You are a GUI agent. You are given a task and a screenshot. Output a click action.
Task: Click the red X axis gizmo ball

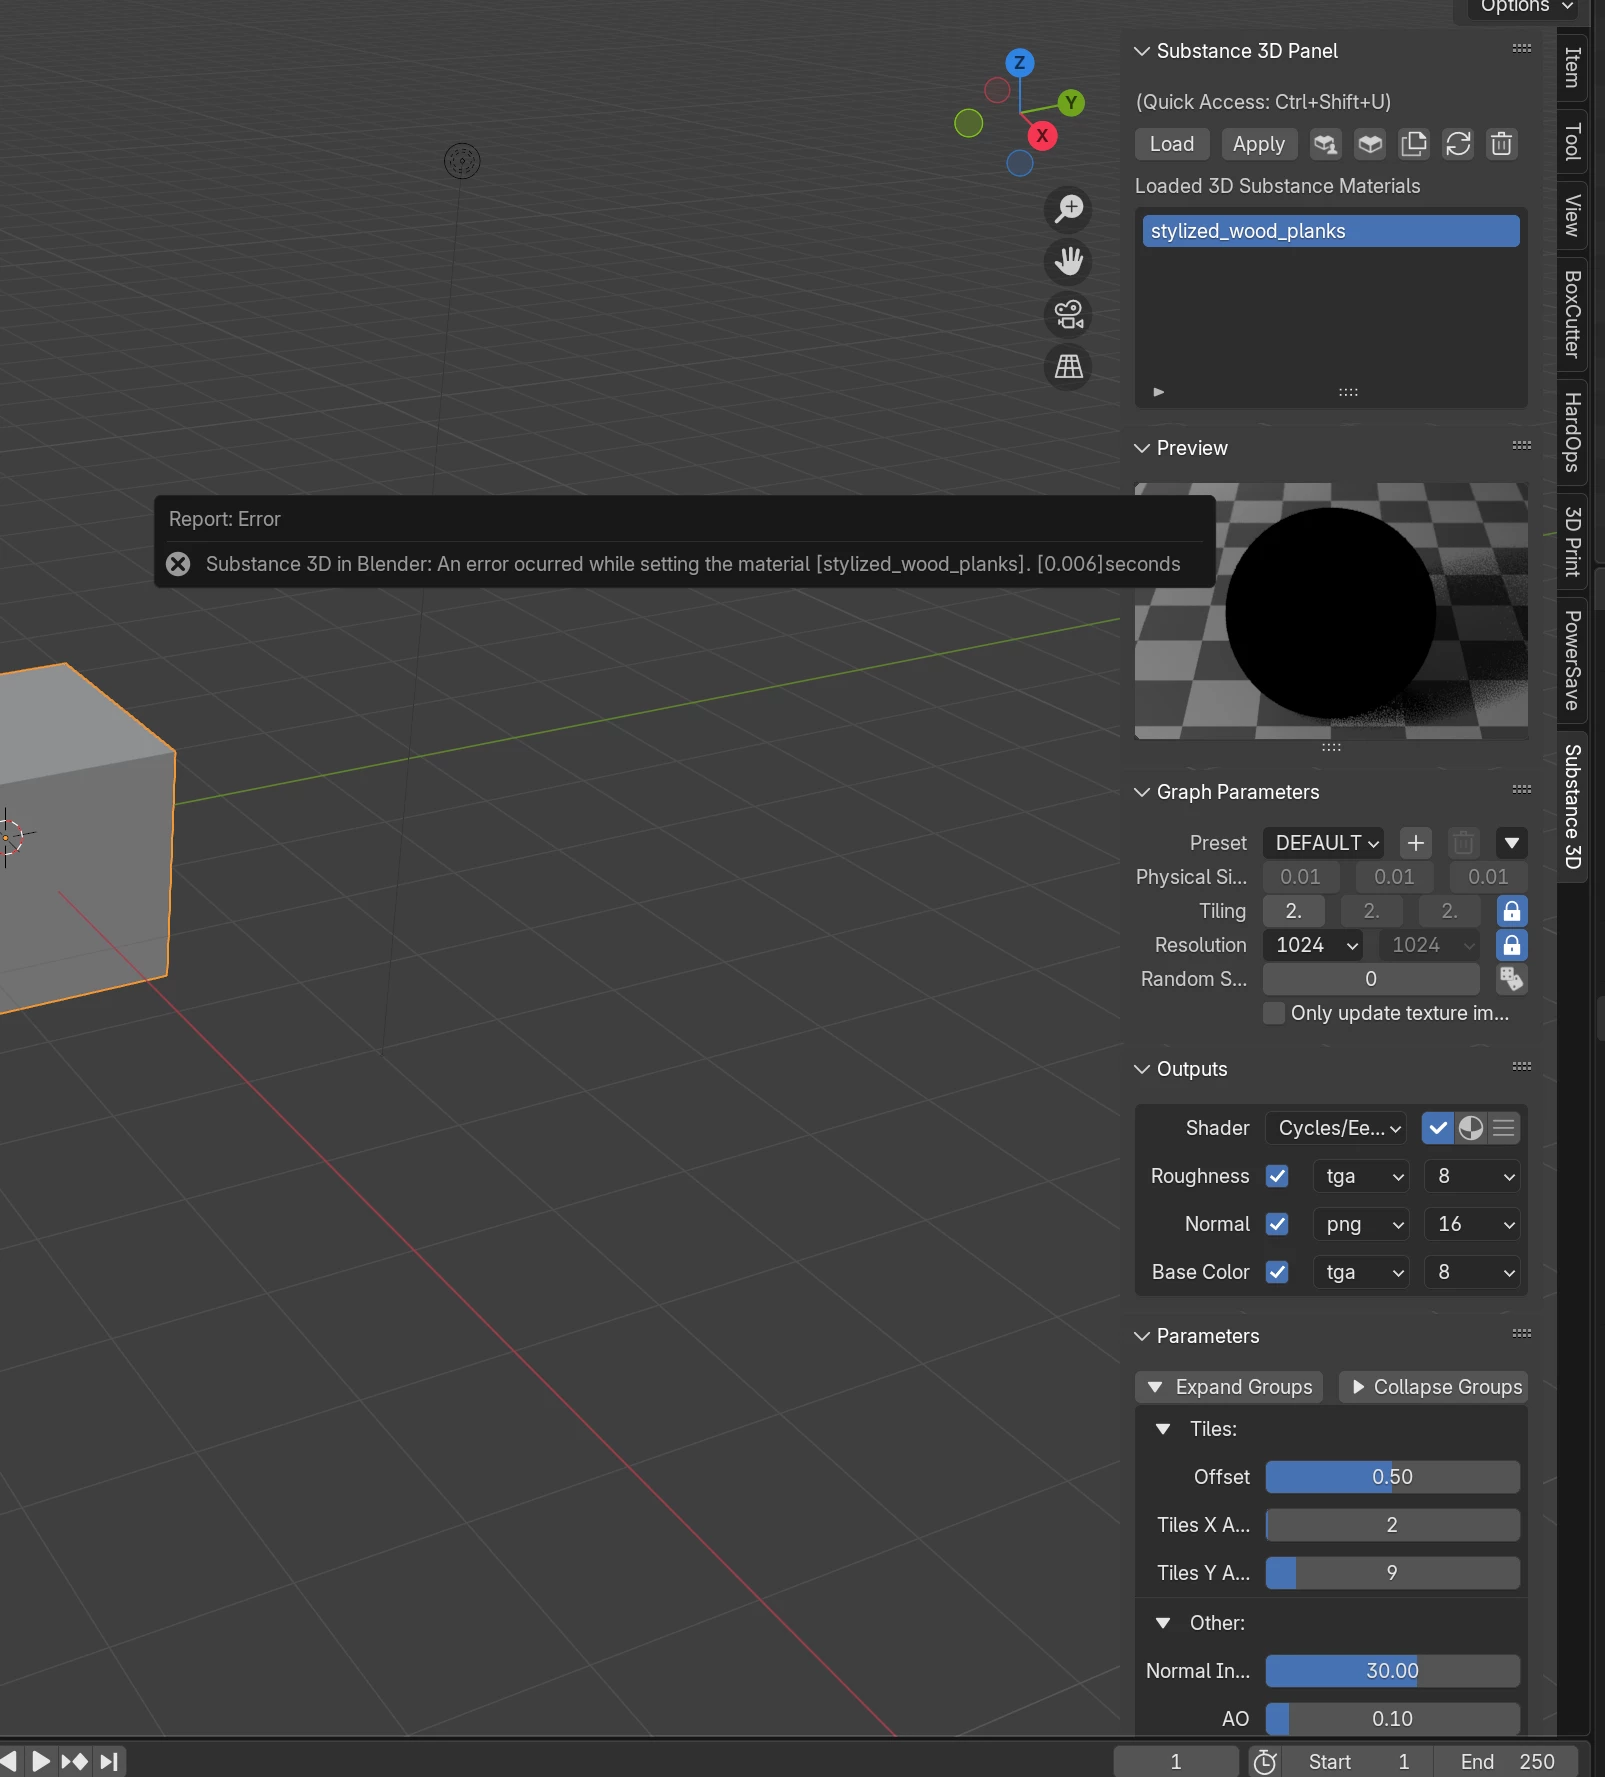point(1042,136)
